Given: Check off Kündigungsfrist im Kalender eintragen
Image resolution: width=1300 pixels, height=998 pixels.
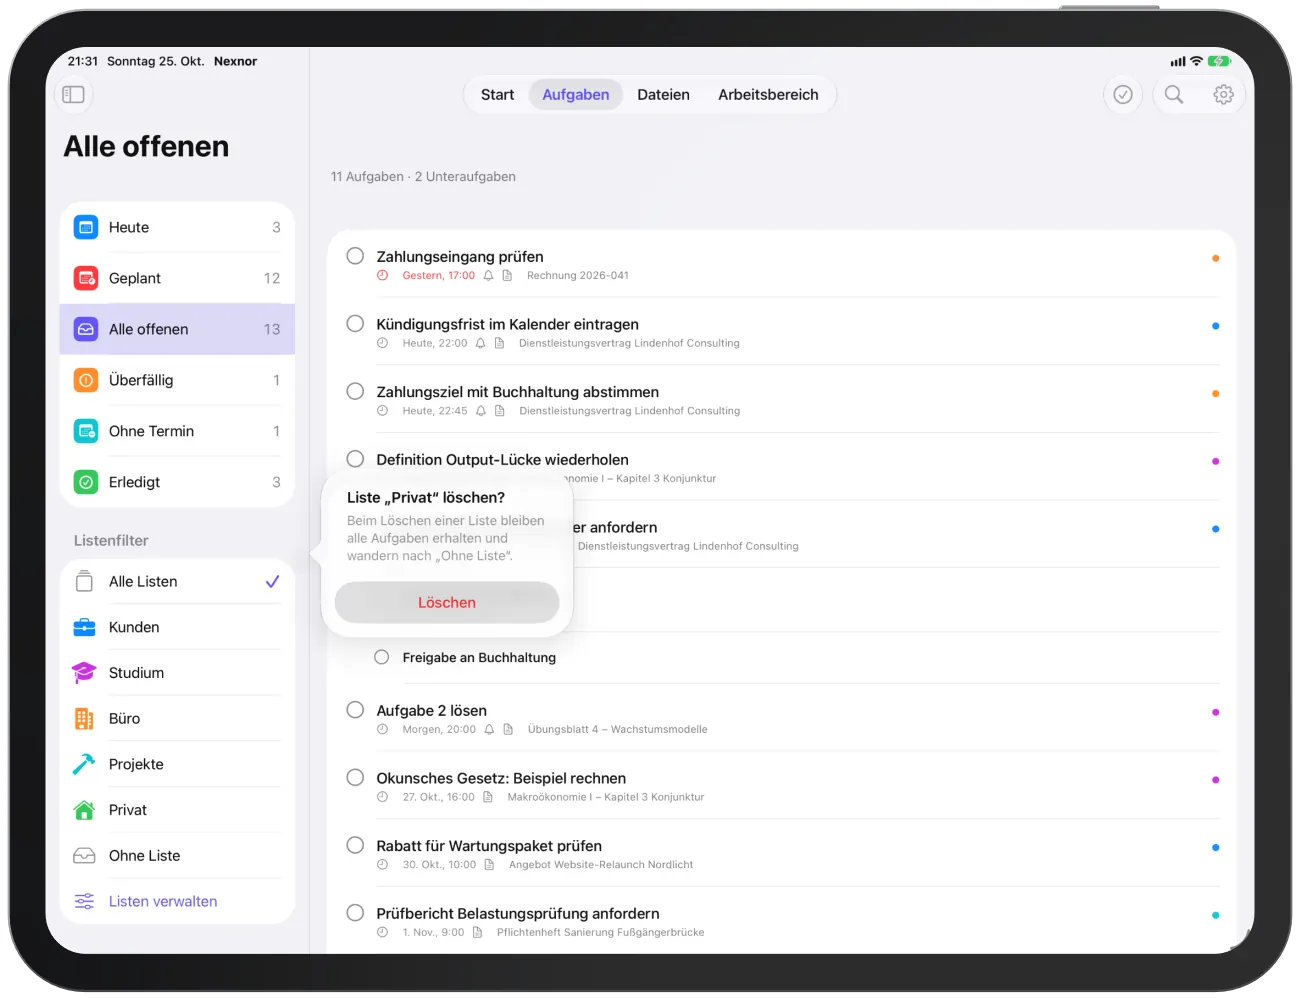Looking at the screenshot, I should point(355,324).
